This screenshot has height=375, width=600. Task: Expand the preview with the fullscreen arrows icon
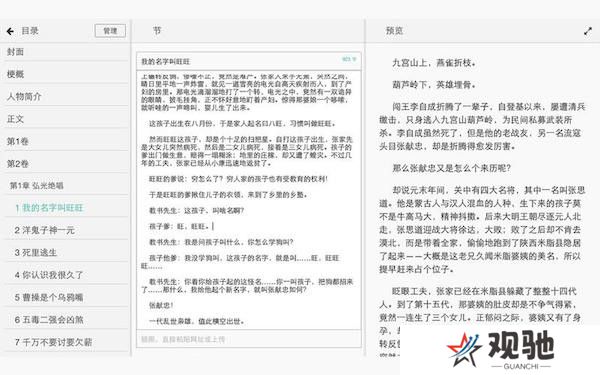point(588,31)
